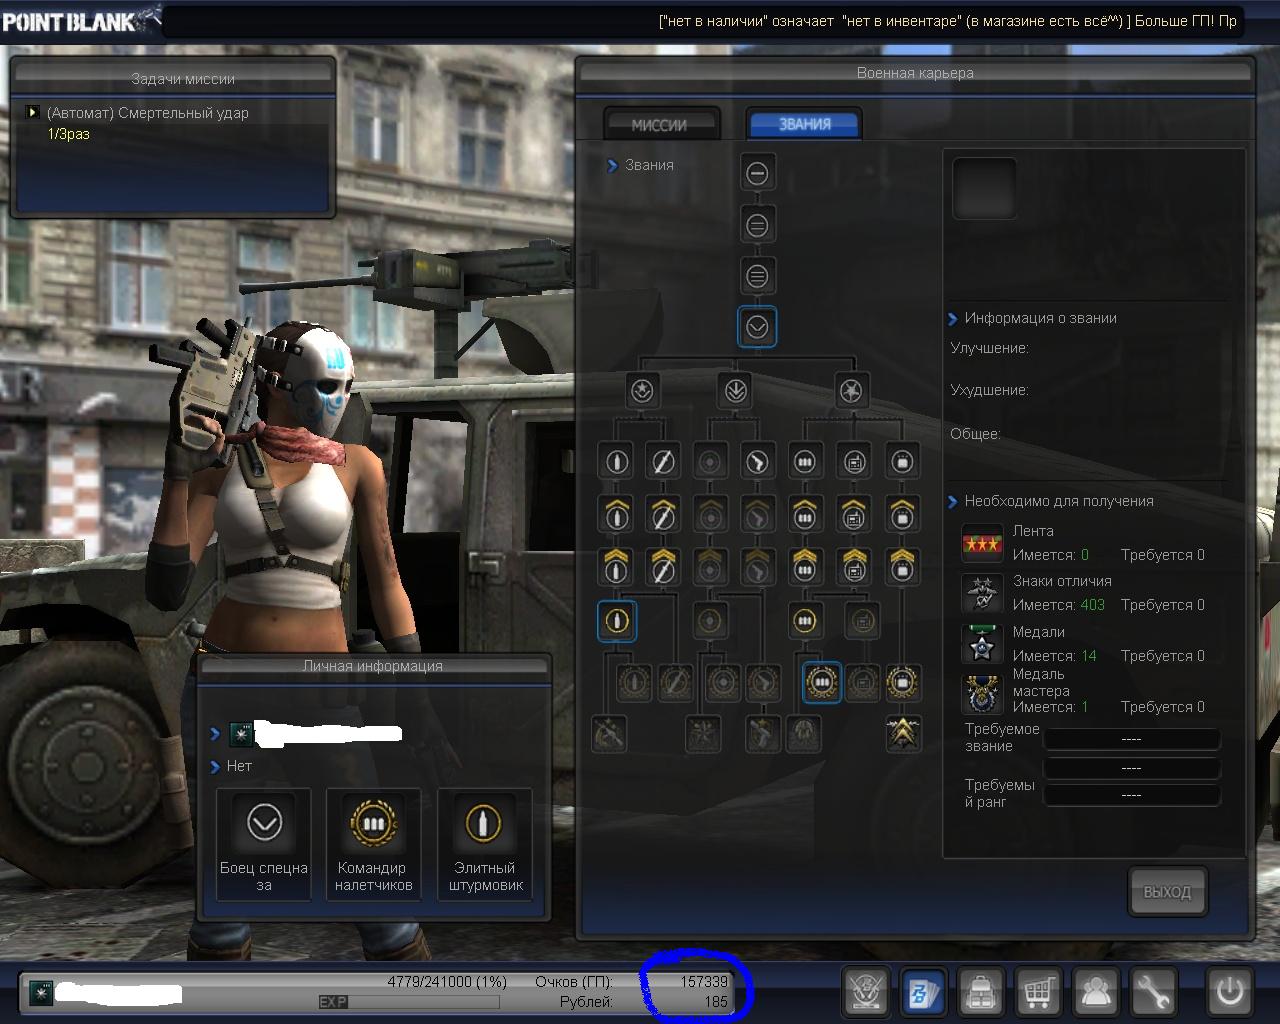This screenshot has width=1280, height=1024.
Task: Click the Командир налетчиков equipped title slot
Action: 373,843
